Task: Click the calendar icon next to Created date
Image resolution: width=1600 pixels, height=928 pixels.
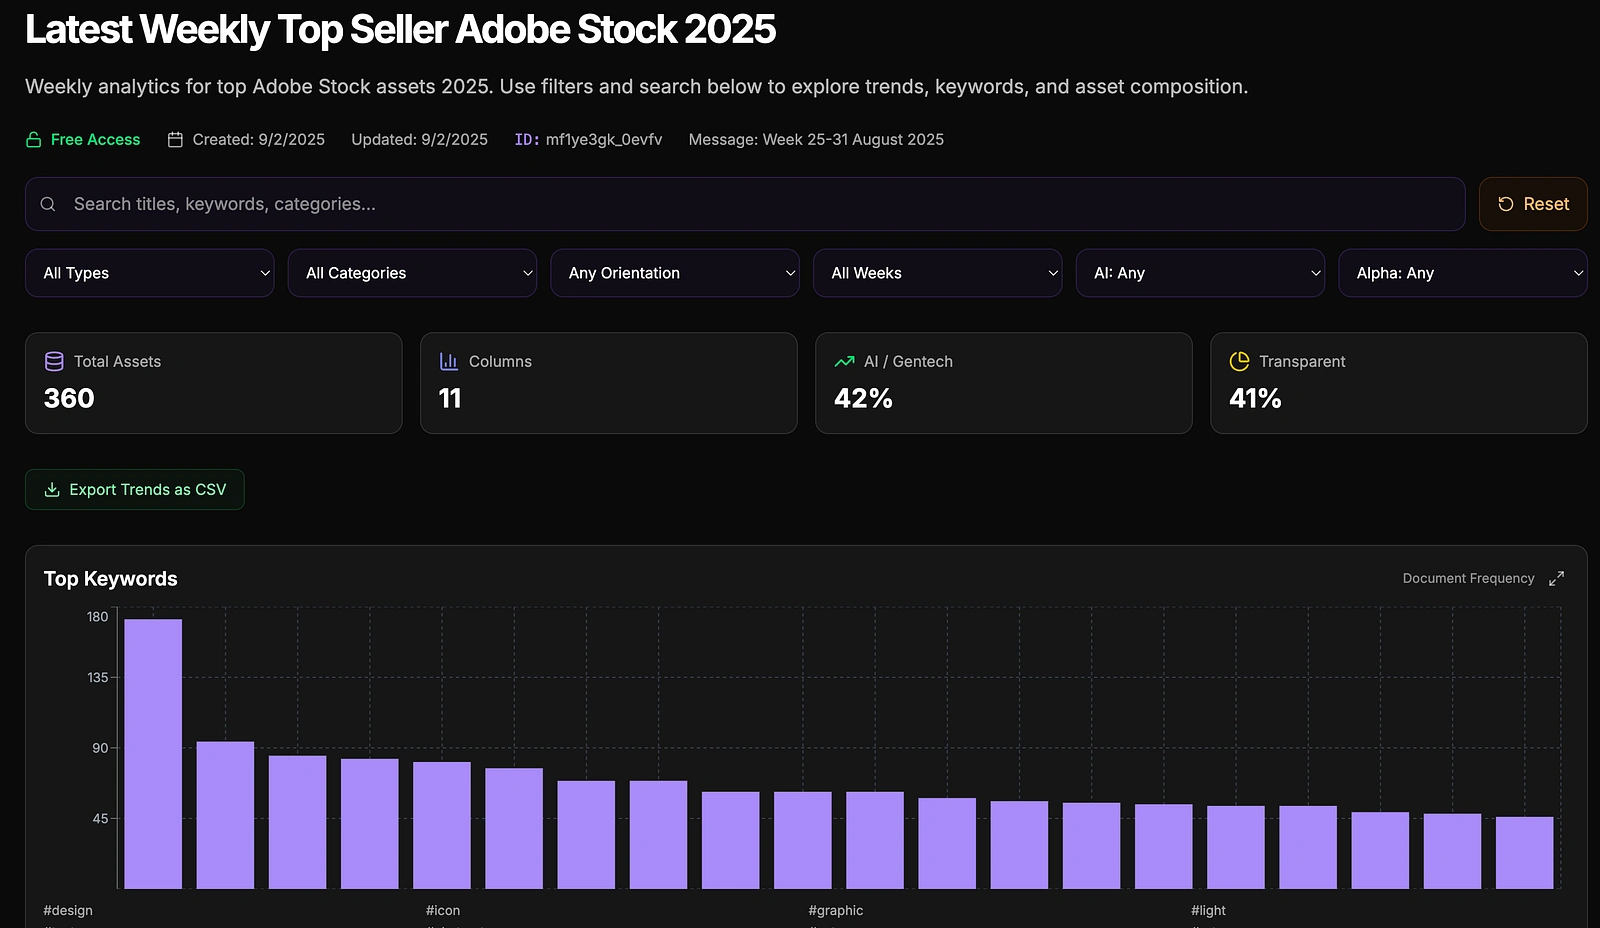Action: point(175,140)
